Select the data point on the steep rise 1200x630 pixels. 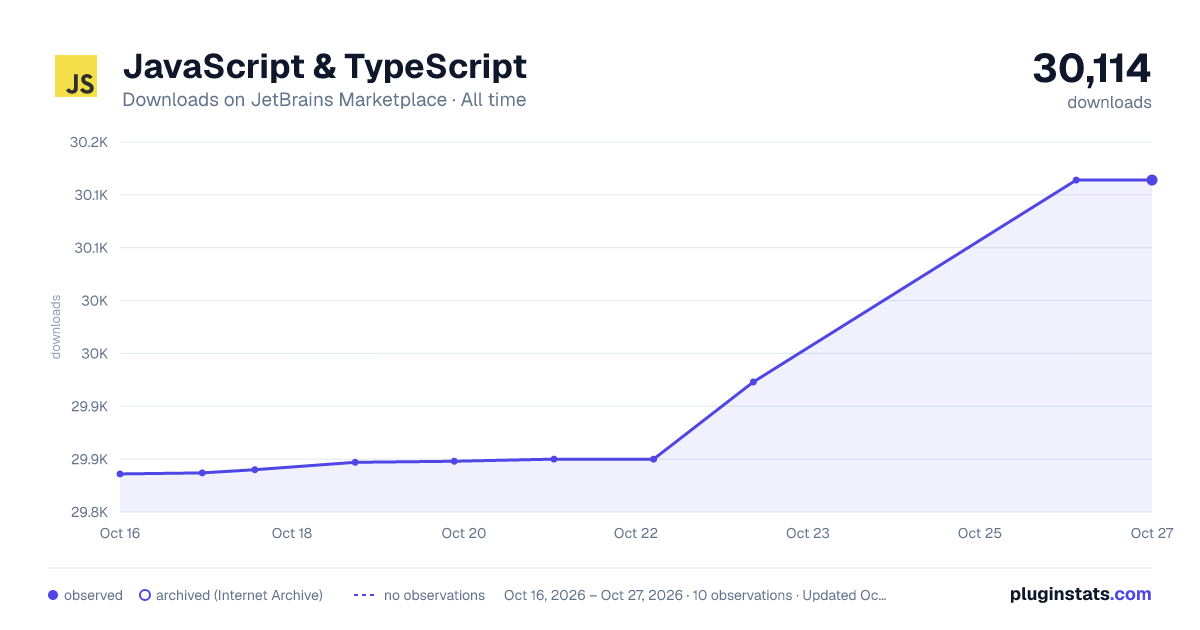coord(753,382)
